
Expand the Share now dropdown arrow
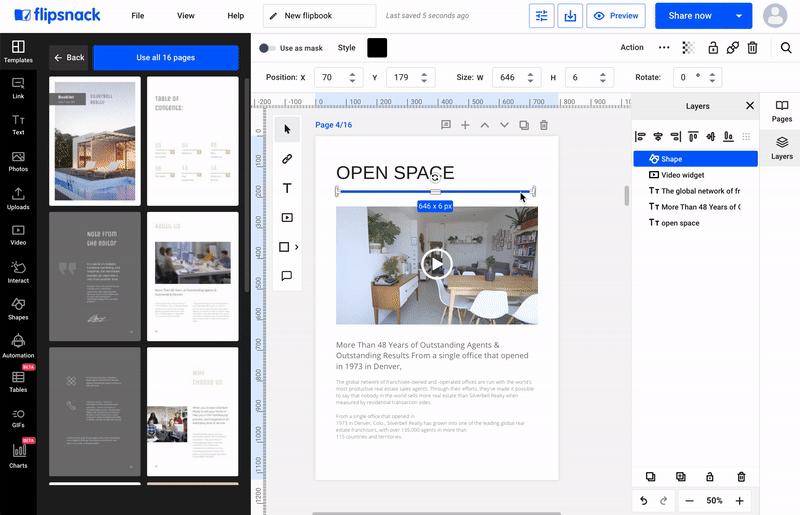(x=739, y=16)
